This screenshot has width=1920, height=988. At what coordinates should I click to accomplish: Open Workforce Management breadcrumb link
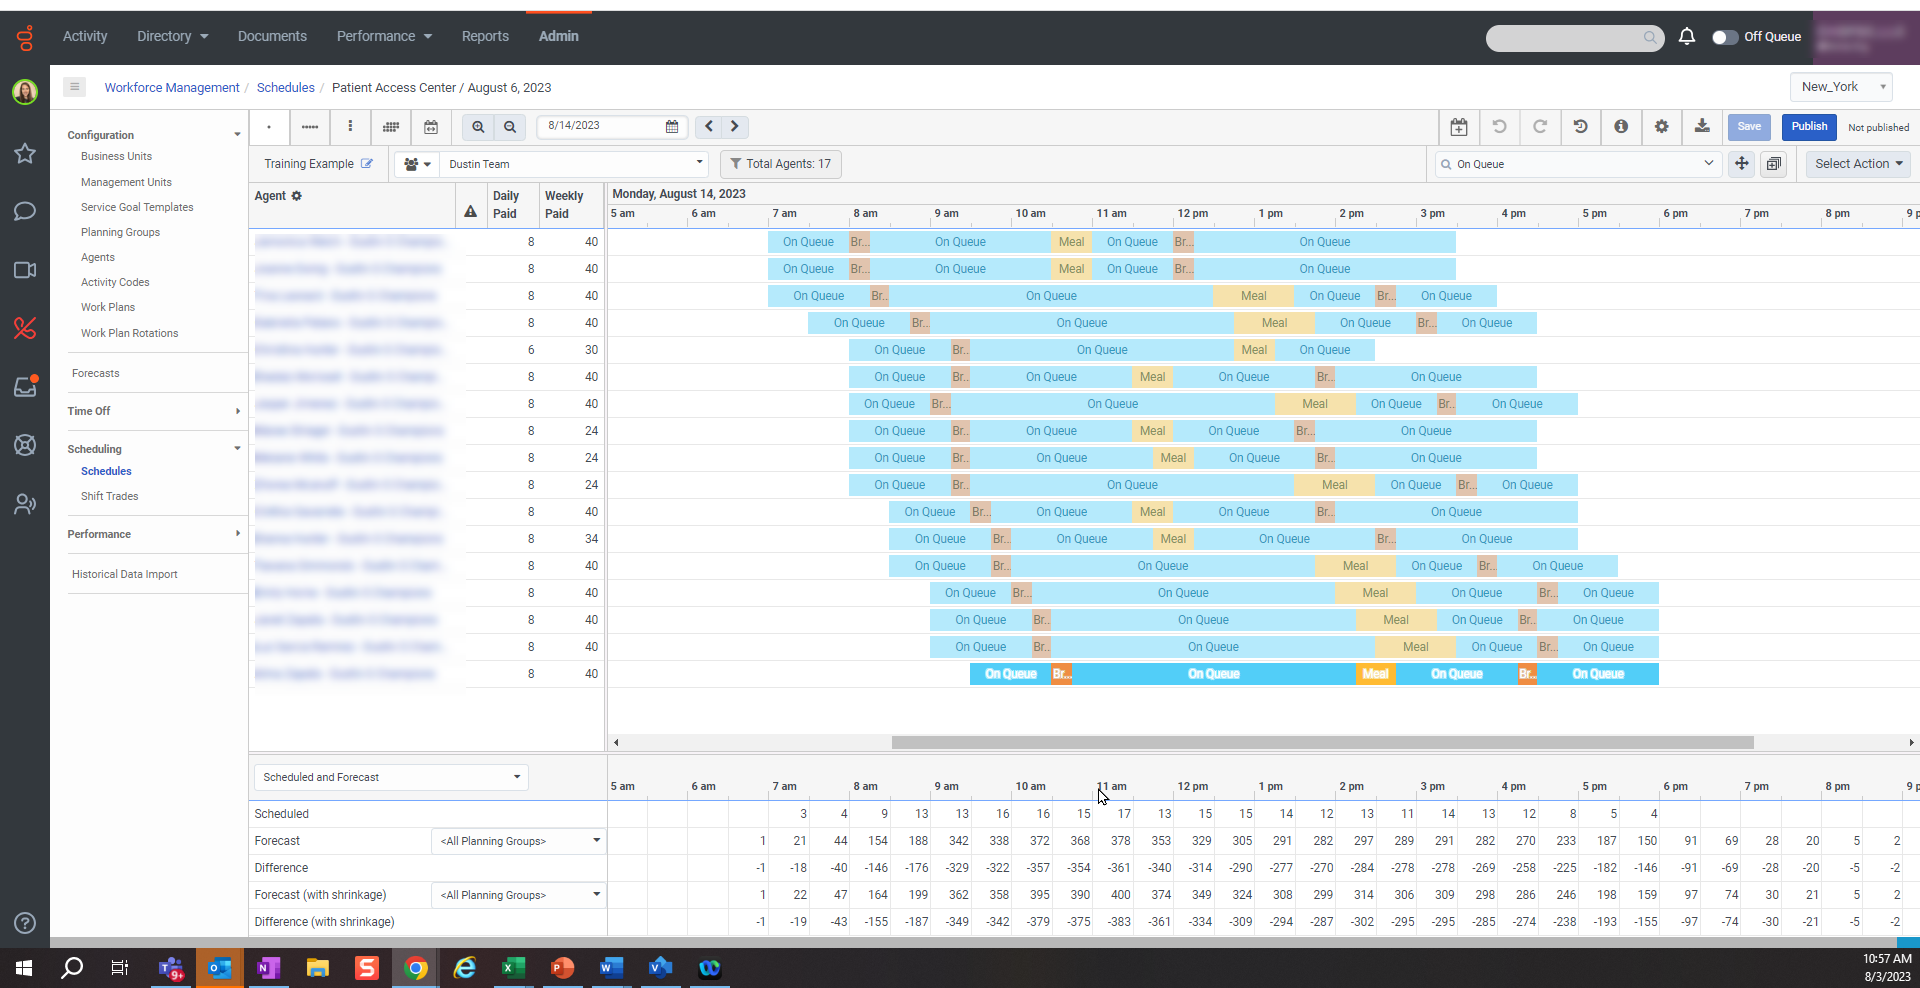pos(172,87)
